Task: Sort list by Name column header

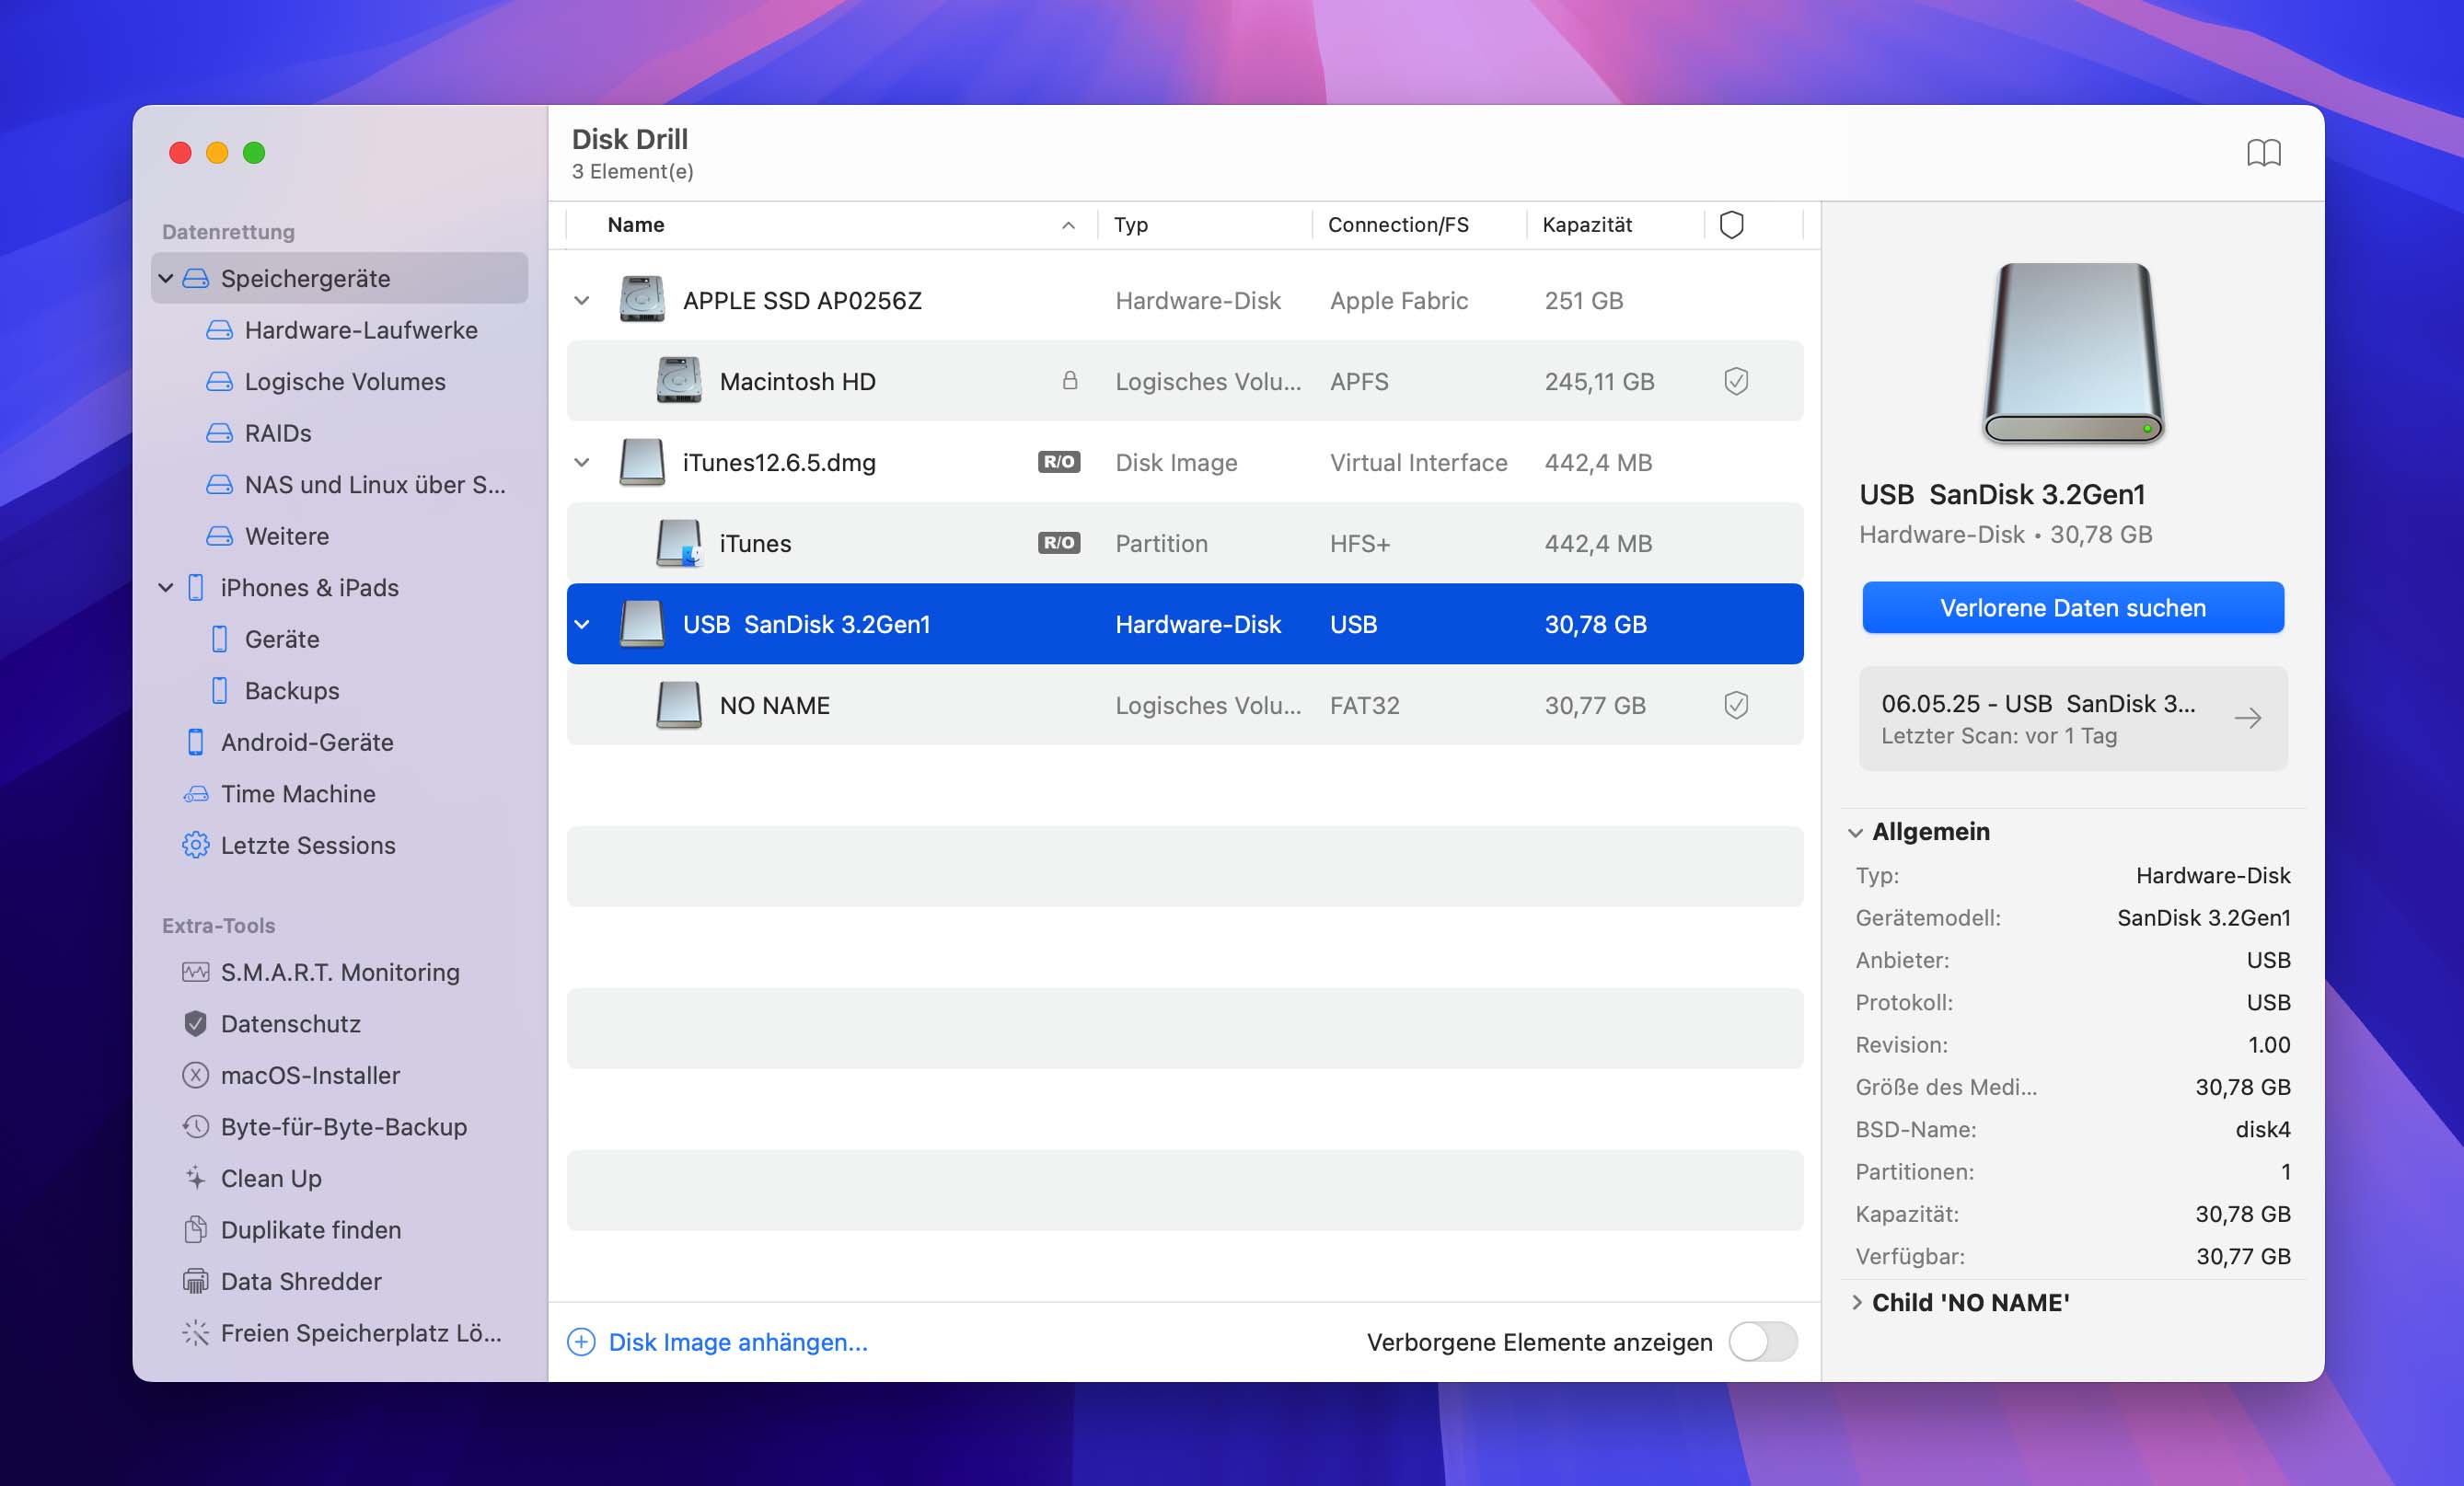Action: (636, 225)
